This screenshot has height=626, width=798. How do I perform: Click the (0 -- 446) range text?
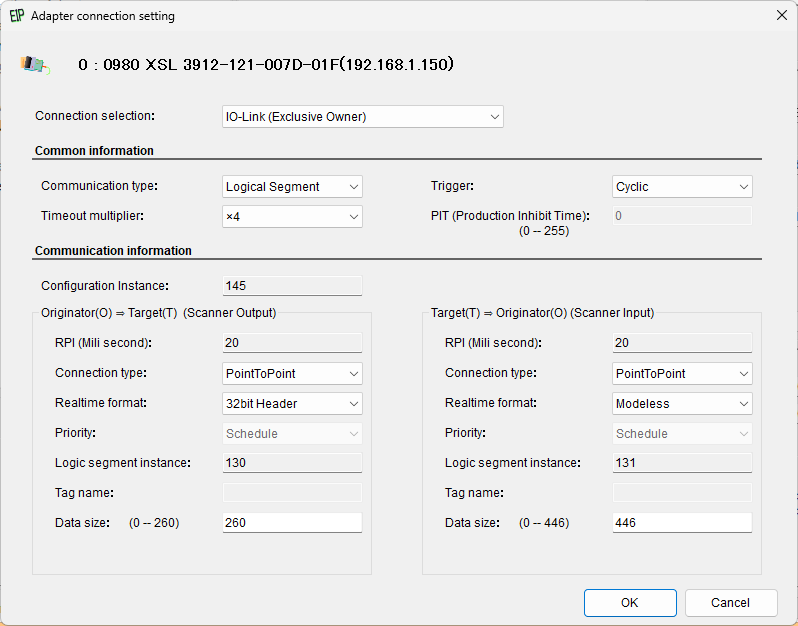pos(544,523)
